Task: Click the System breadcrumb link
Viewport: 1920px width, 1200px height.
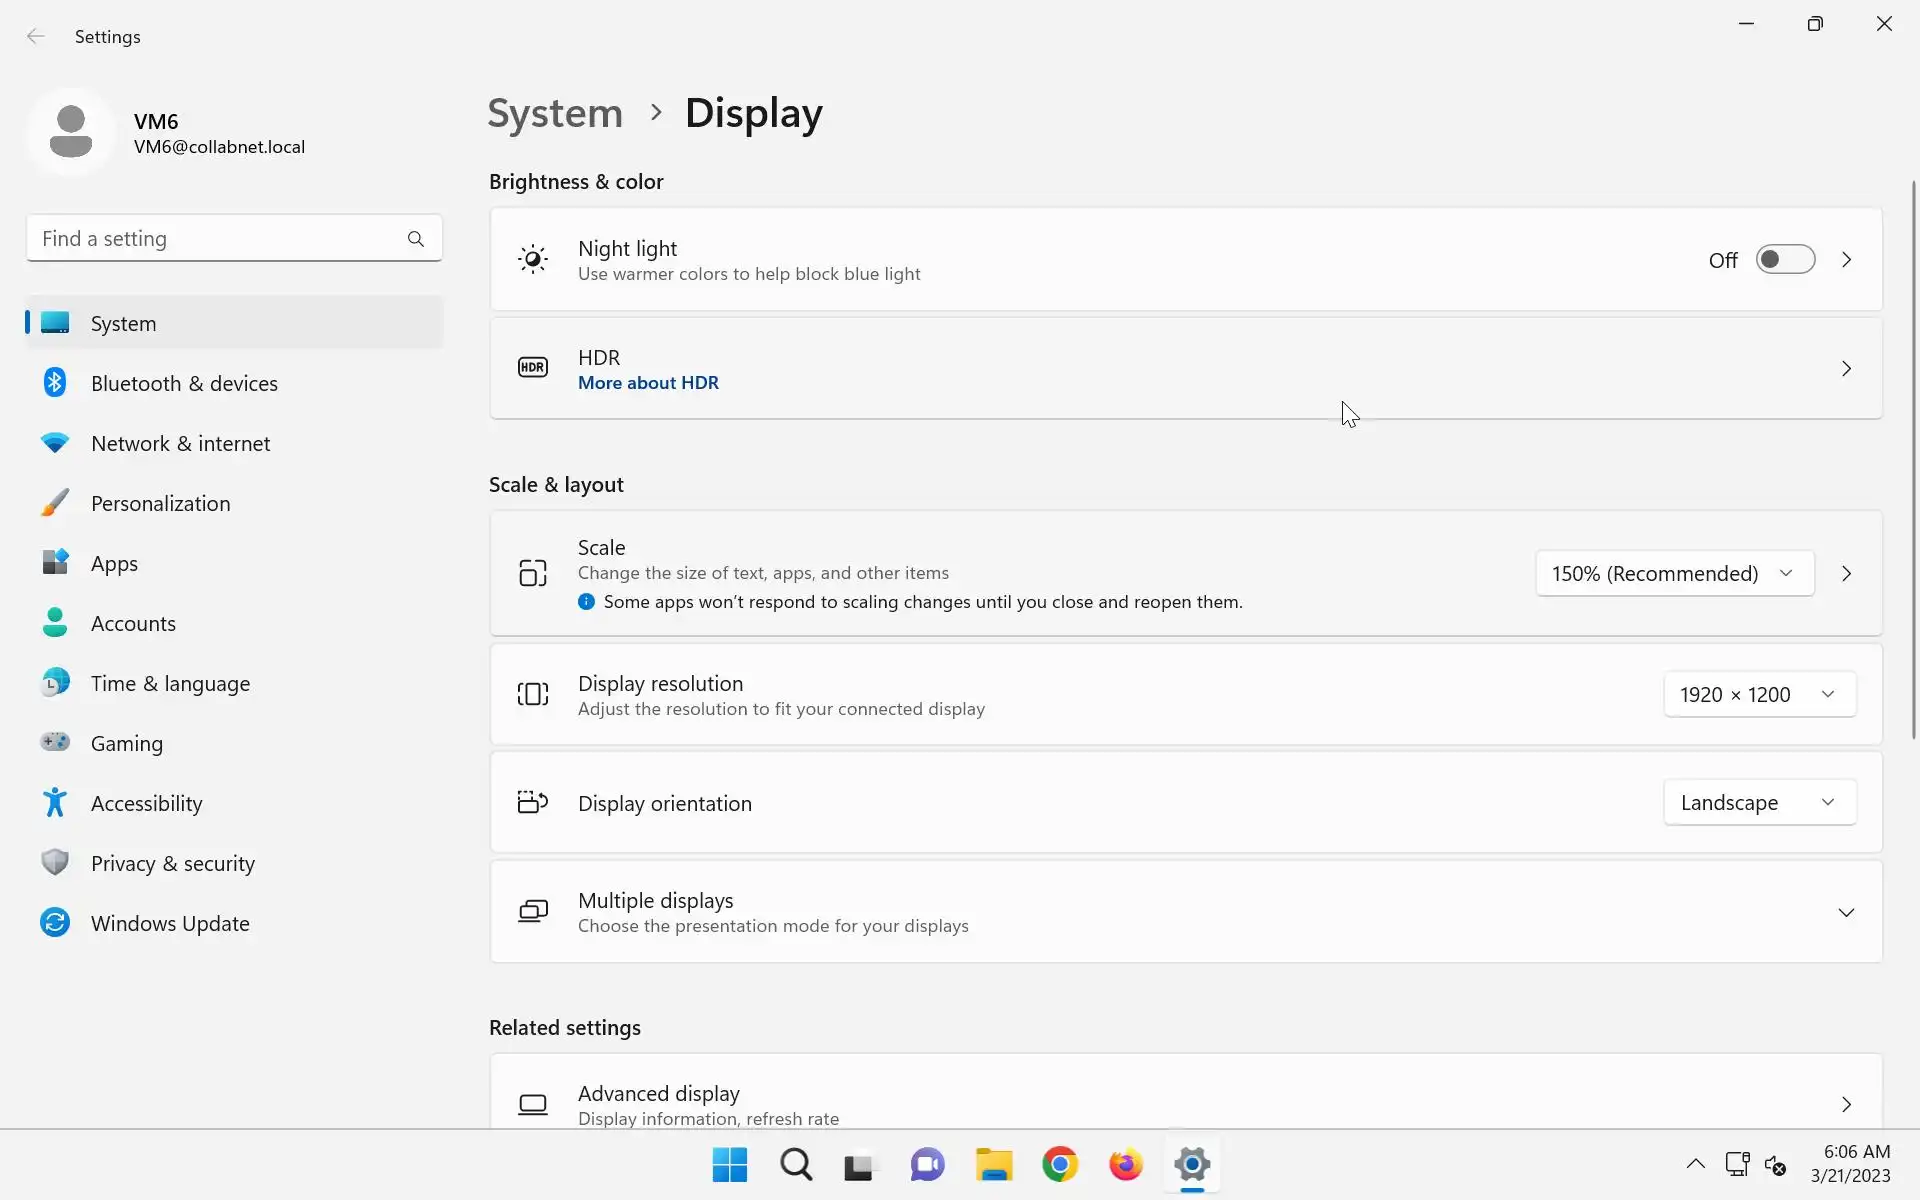Action: pyautogui.click(x=555, y=113)
